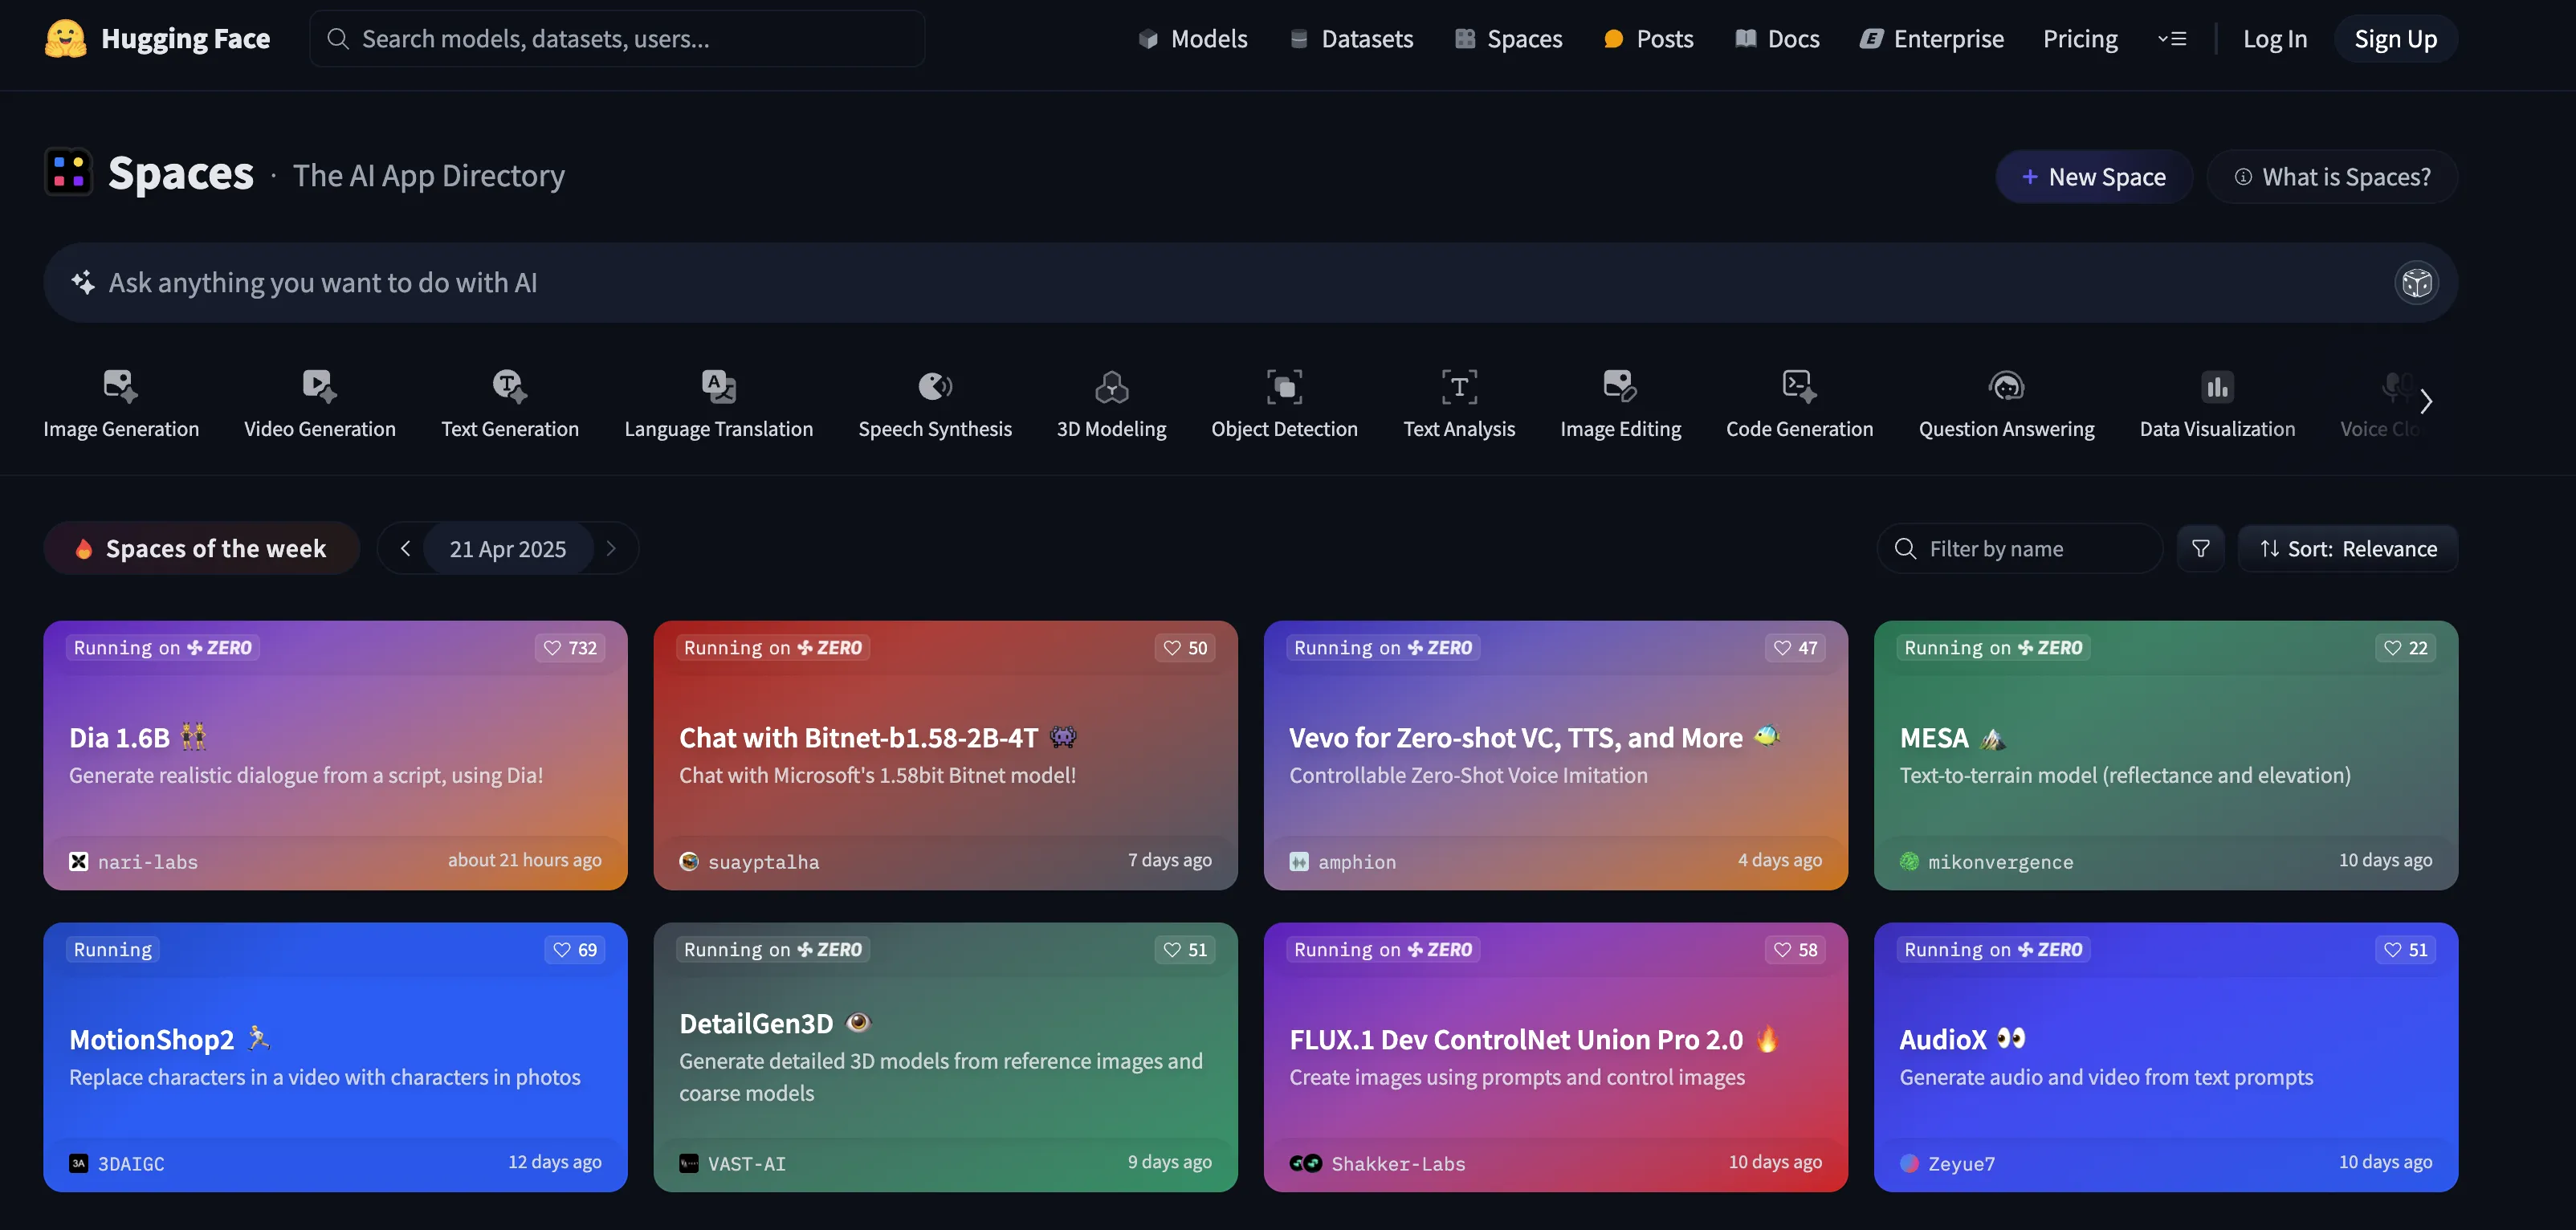The width and height of the screenshot is (2576, 1230).
Task: Open the FLUX.1 Dev ControlNet Union card
Action: [x=1555, y=1057]
